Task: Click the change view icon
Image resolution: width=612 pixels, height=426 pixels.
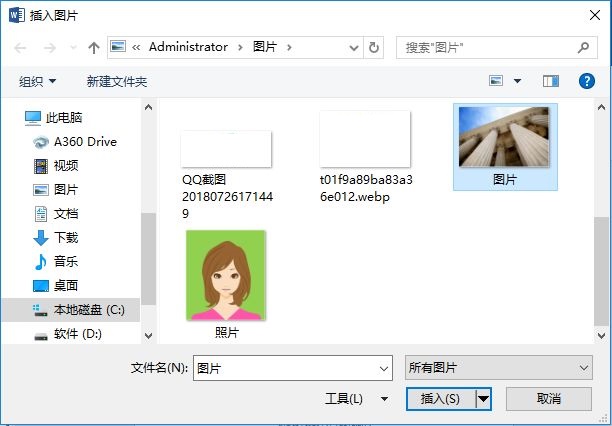Action: tap(497, 80)
